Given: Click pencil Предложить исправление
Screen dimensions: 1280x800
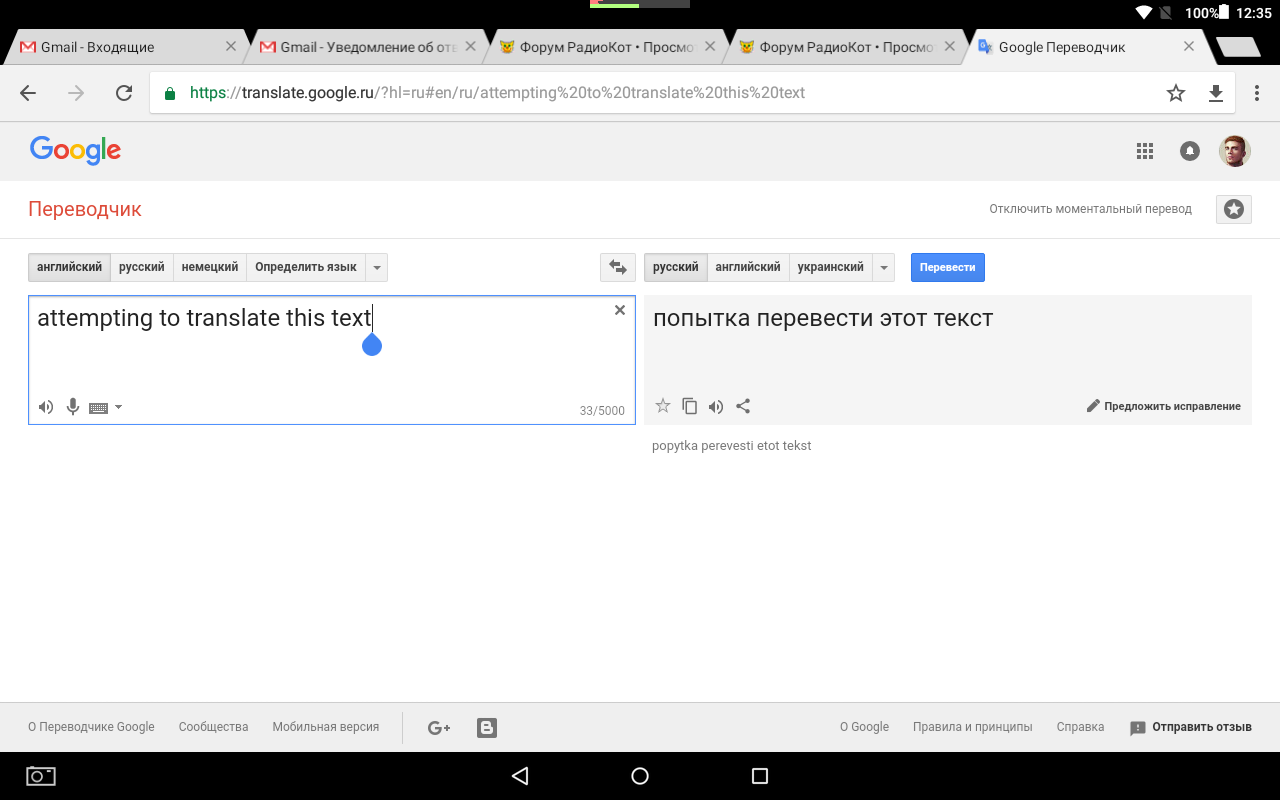Looking at the screenshot, I should 1163,406.
